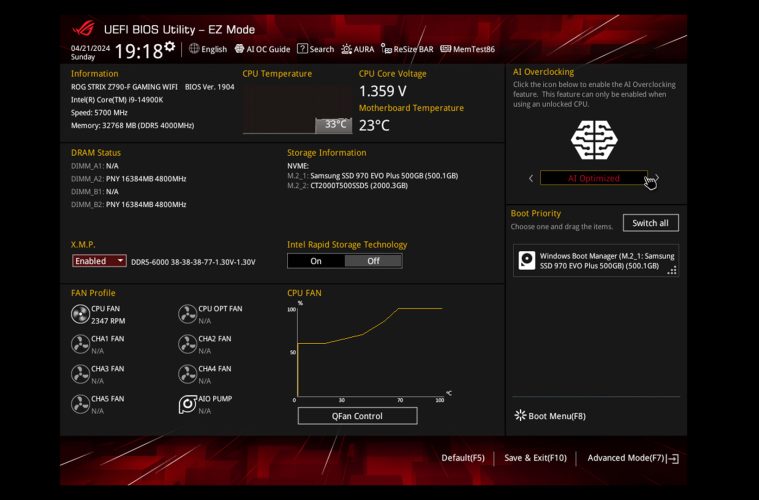Viewport: 759px width, 500px height.
Task: Open the Boot Menu(F8)
Action: (550, 416)
